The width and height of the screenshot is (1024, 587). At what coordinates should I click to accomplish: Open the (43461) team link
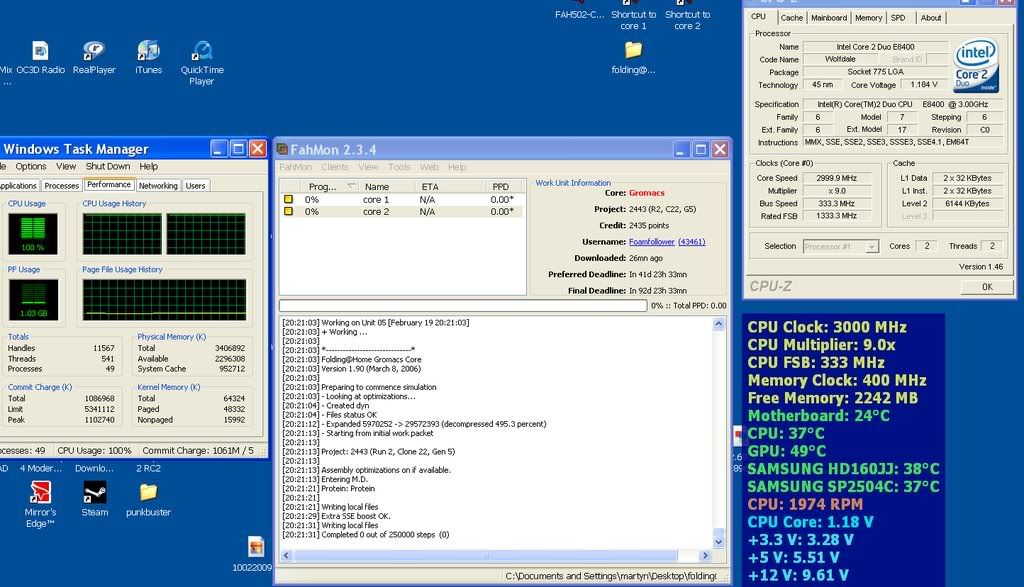[692, 242]
